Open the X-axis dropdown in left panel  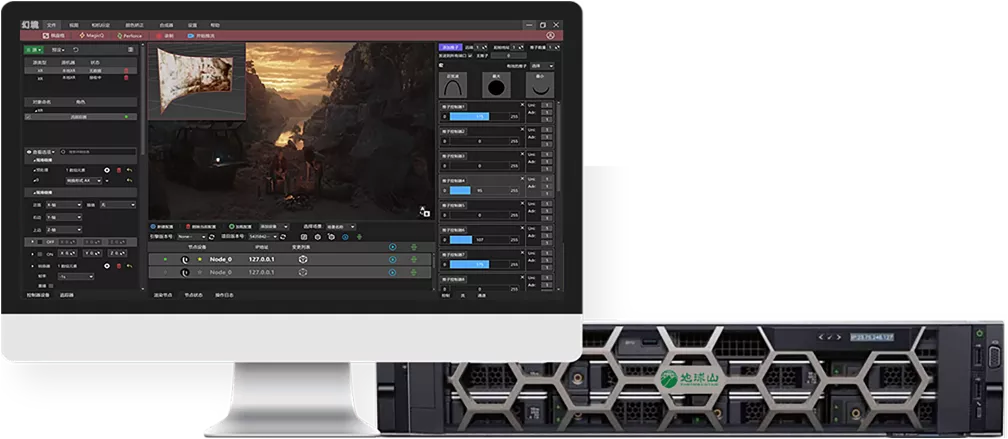tap(64, 204)
